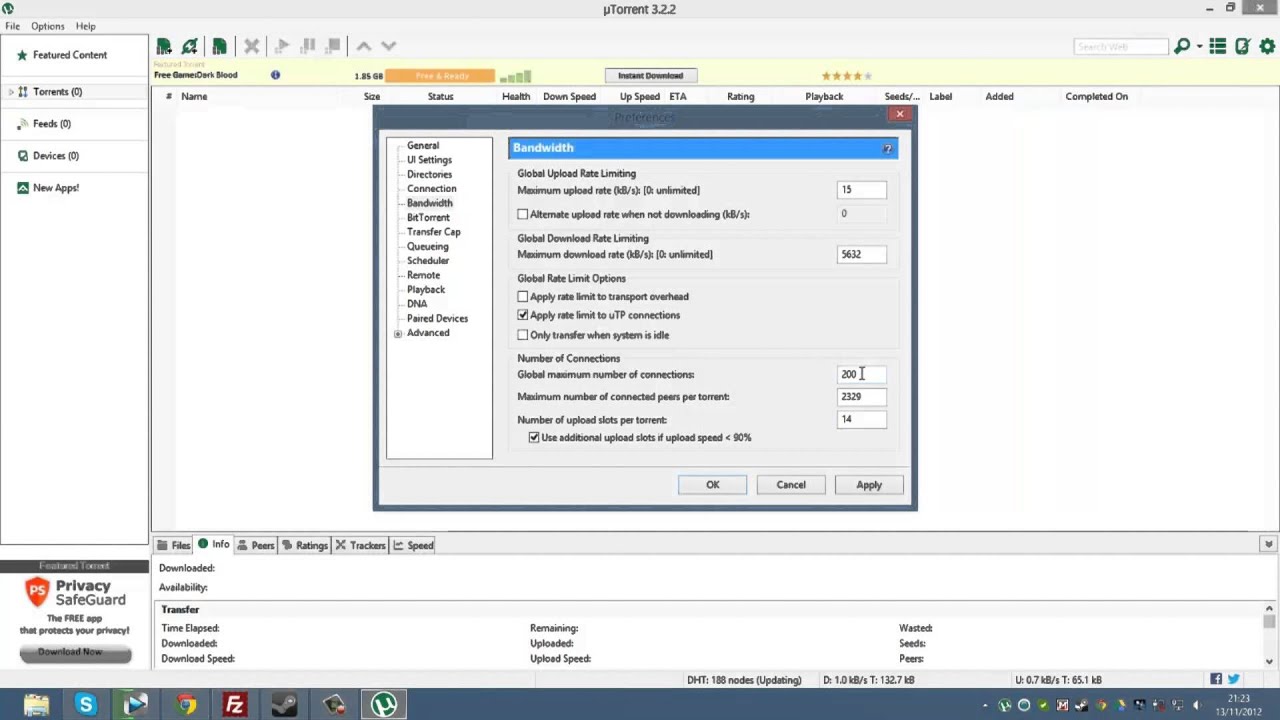Viewport: 1280px width, 720px height.
Task: Click Apply in Preferences dialog
Action: click(x=868, y=485)
